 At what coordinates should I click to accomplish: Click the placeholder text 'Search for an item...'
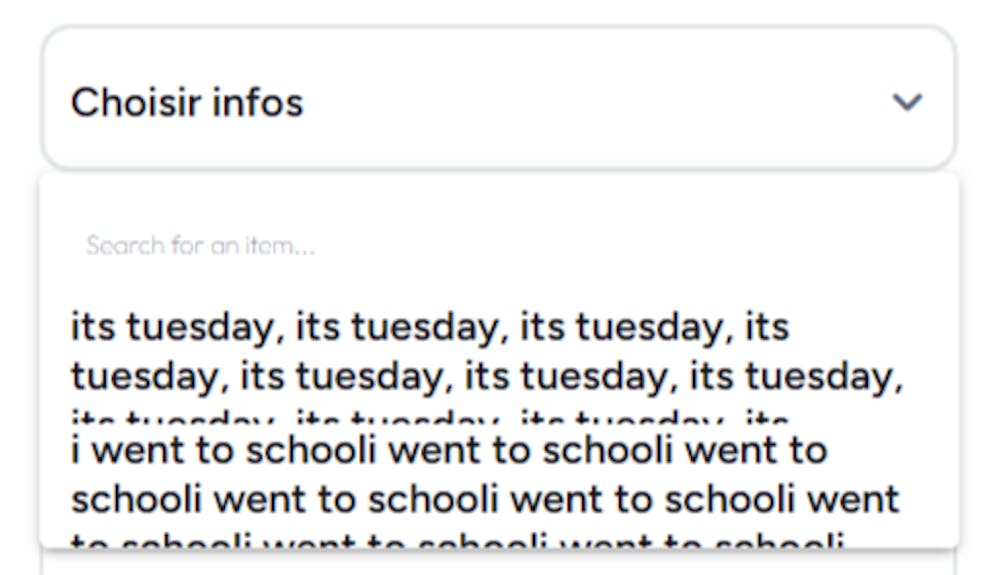[200, 245]
